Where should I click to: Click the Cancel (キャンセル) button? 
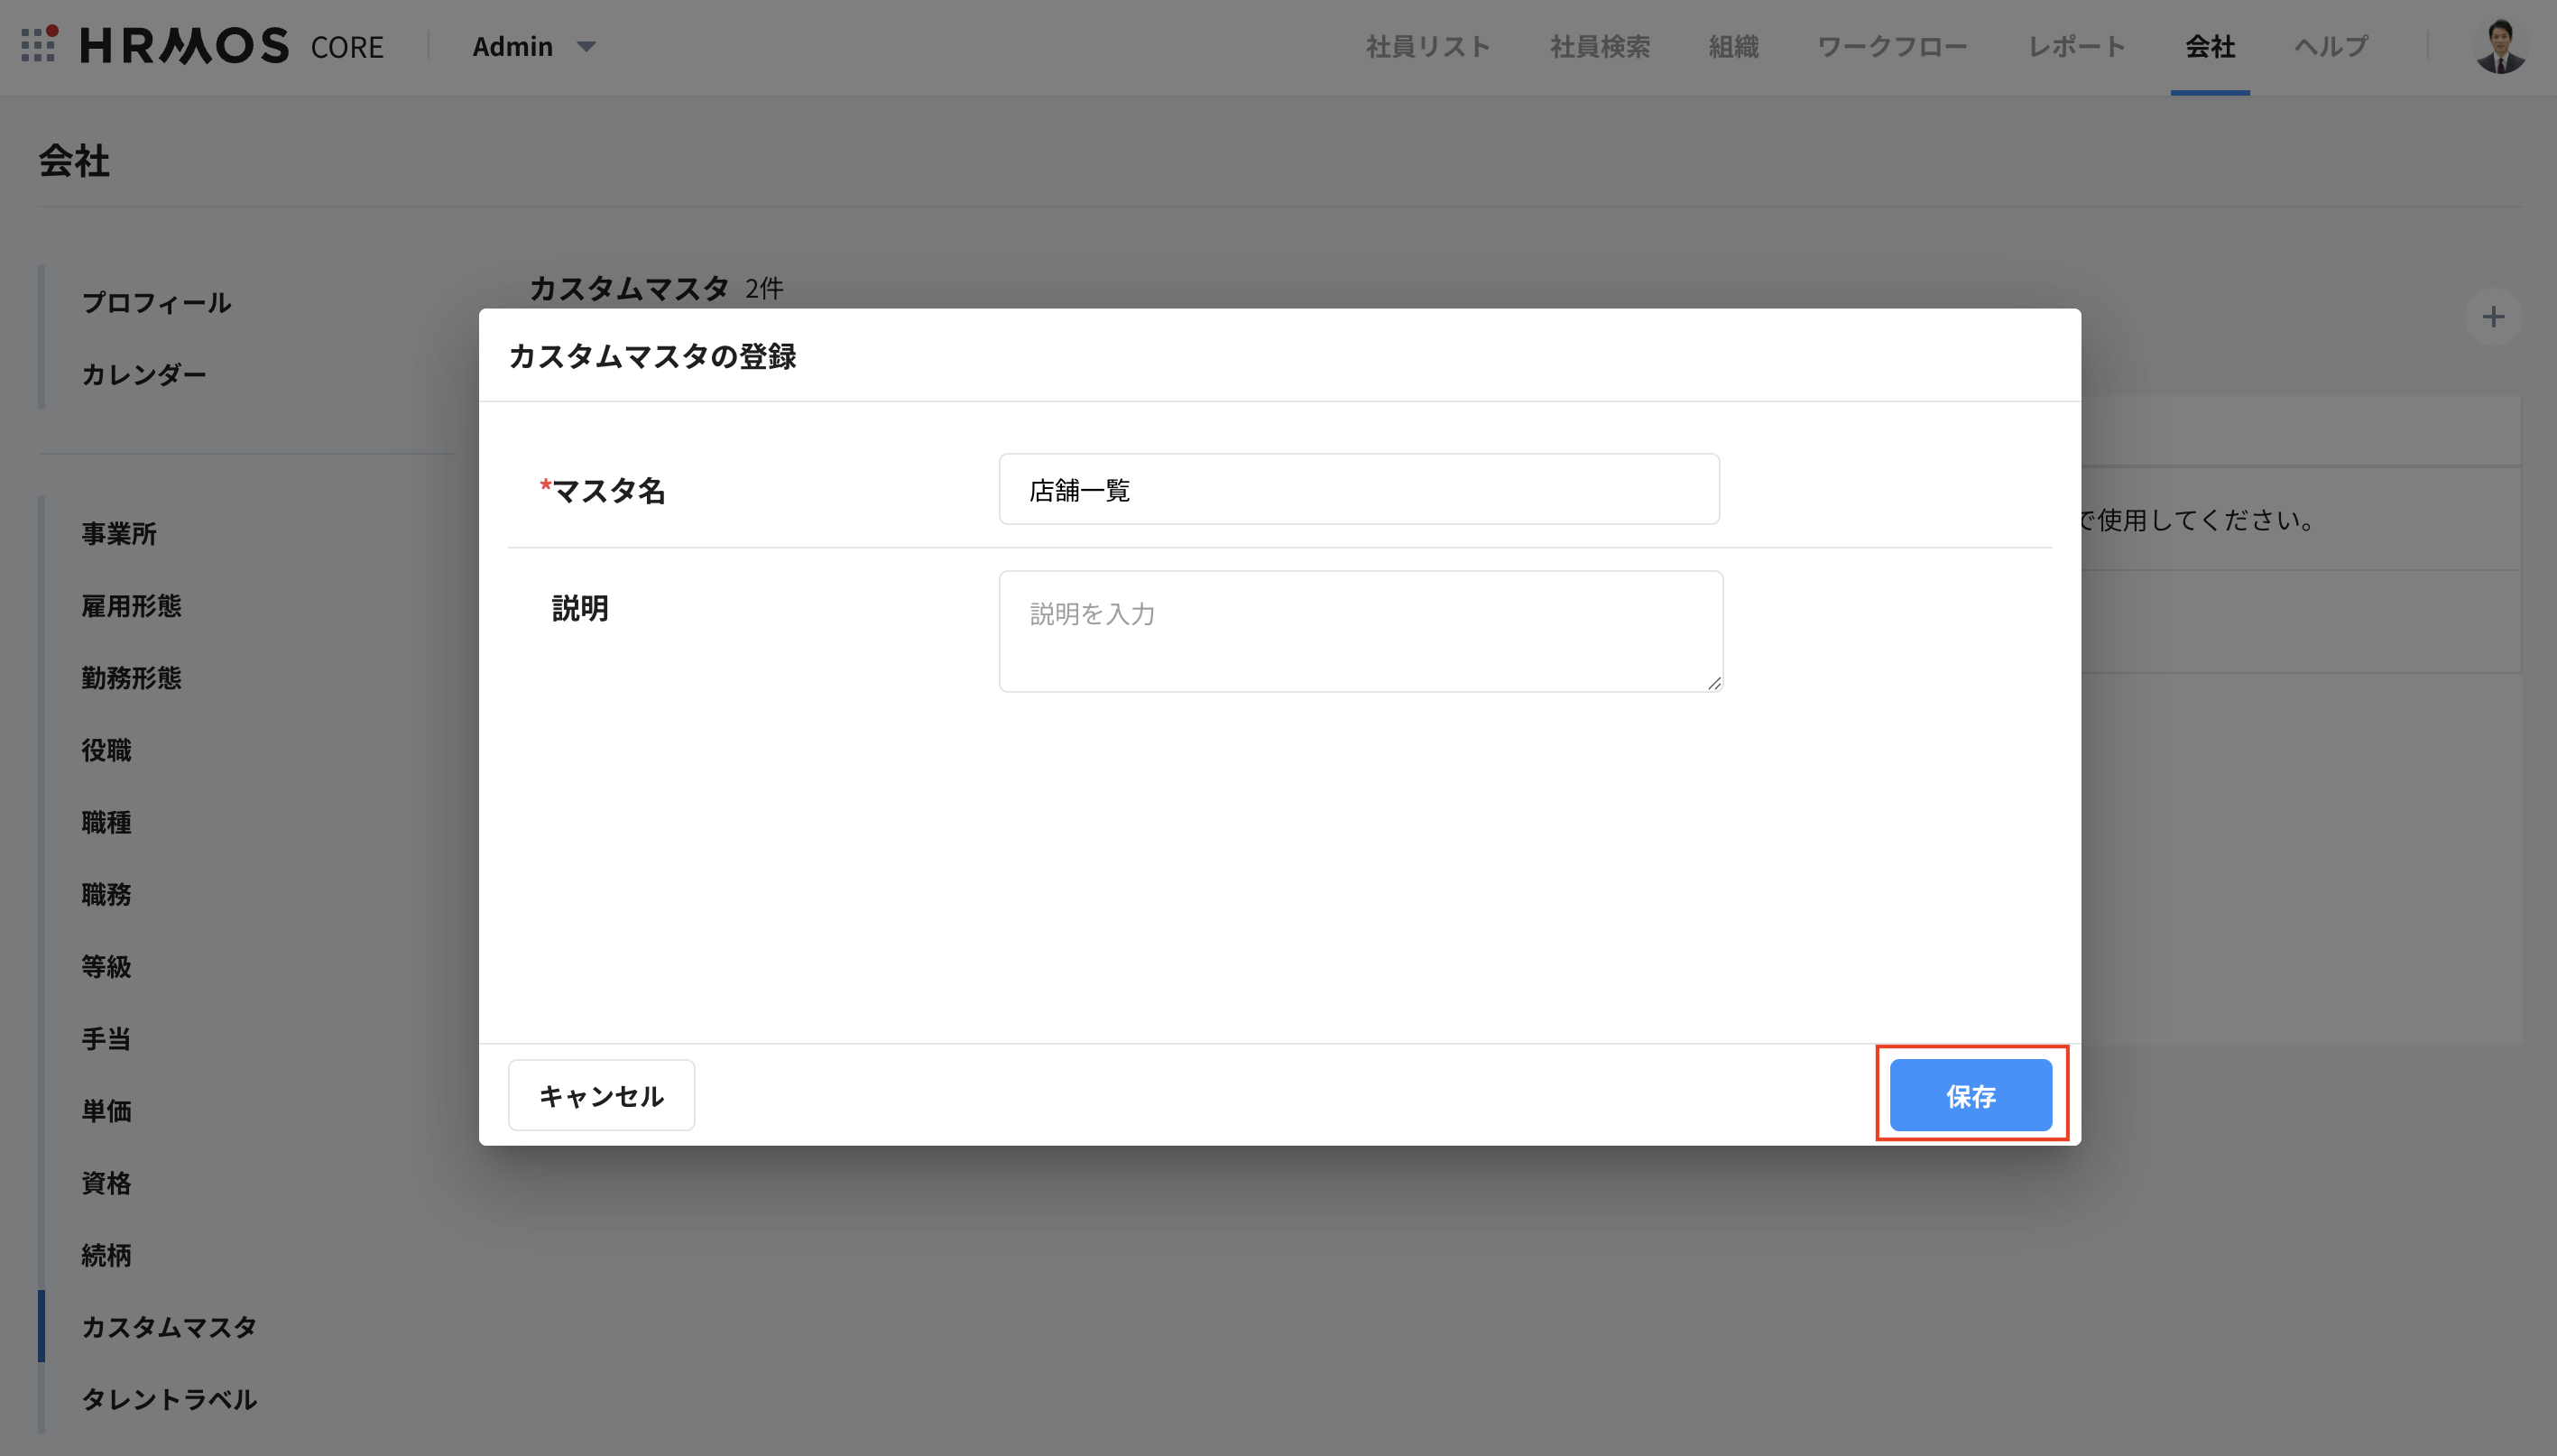(x=601, y=1096)
